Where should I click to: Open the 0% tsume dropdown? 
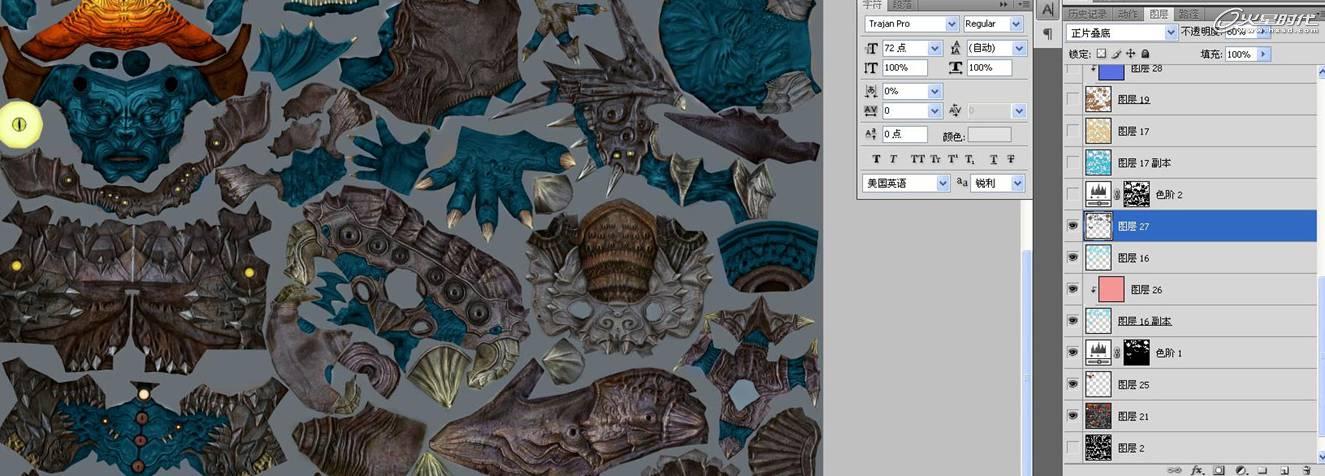pos(935,91)
